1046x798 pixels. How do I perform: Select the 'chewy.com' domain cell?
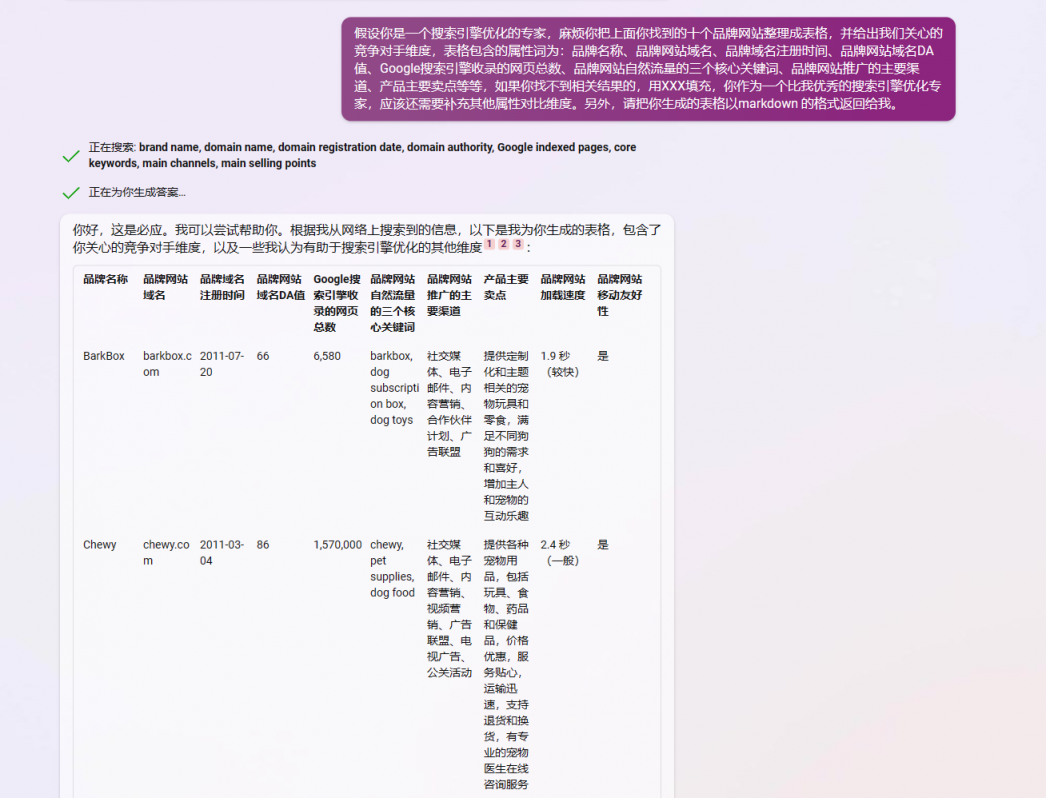point(166,553)
